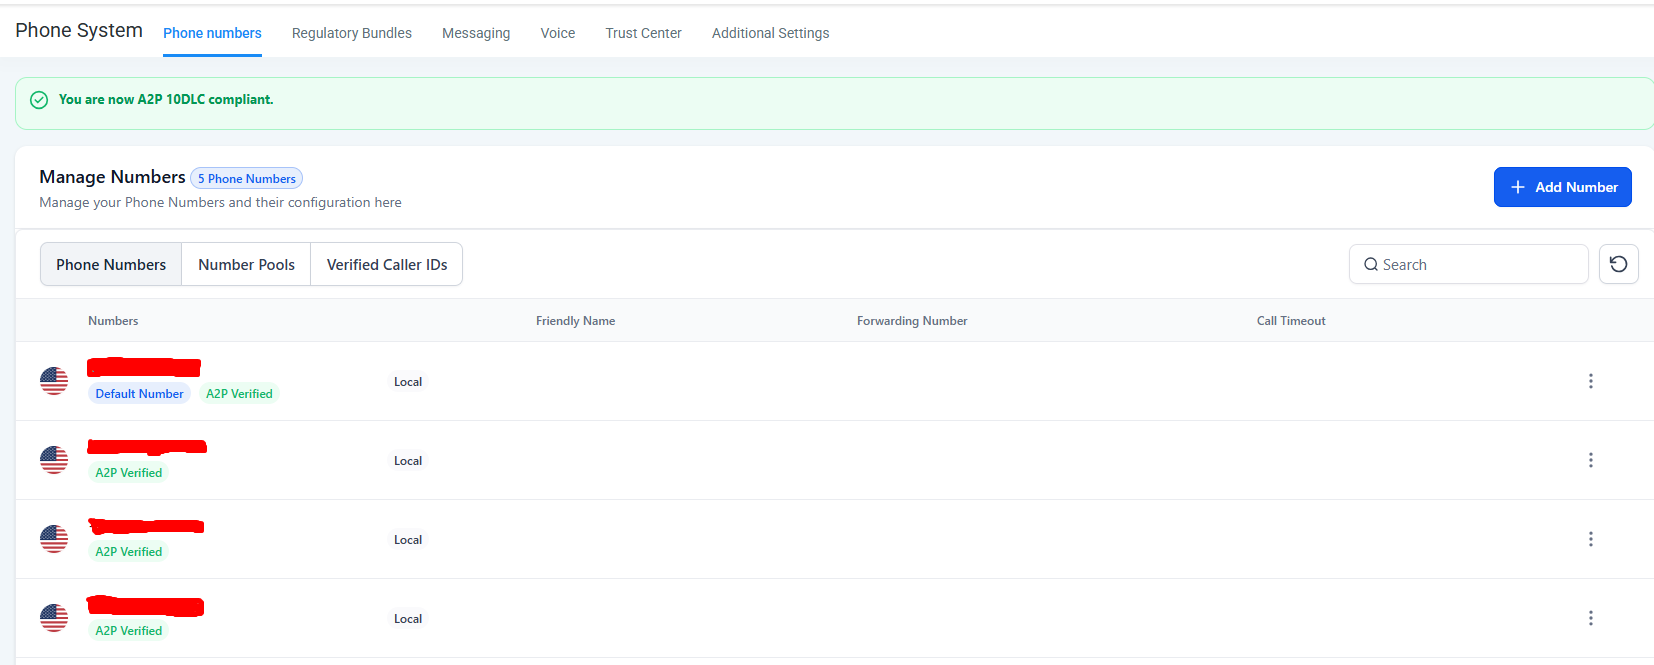The width and height of the screenshot is (1654, 665).
Task: Refresh the phone numbers list
Action: pos(1618,264)
